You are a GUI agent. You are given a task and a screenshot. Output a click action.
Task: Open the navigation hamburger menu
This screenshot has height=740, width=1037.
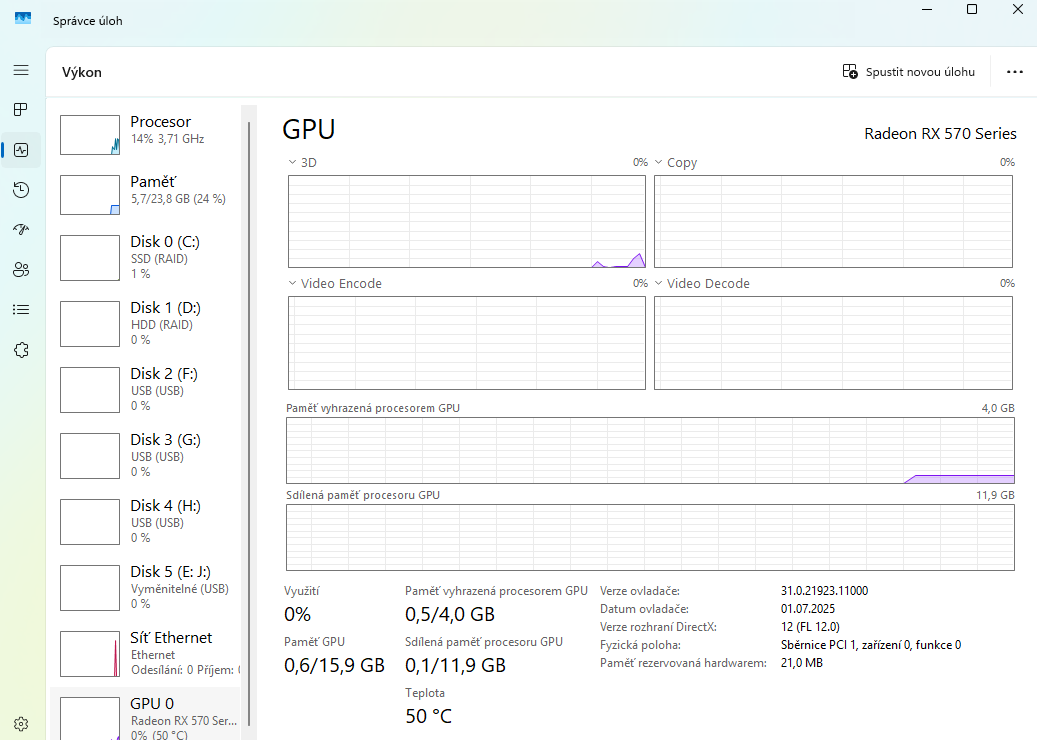click(x=21, y=70)
